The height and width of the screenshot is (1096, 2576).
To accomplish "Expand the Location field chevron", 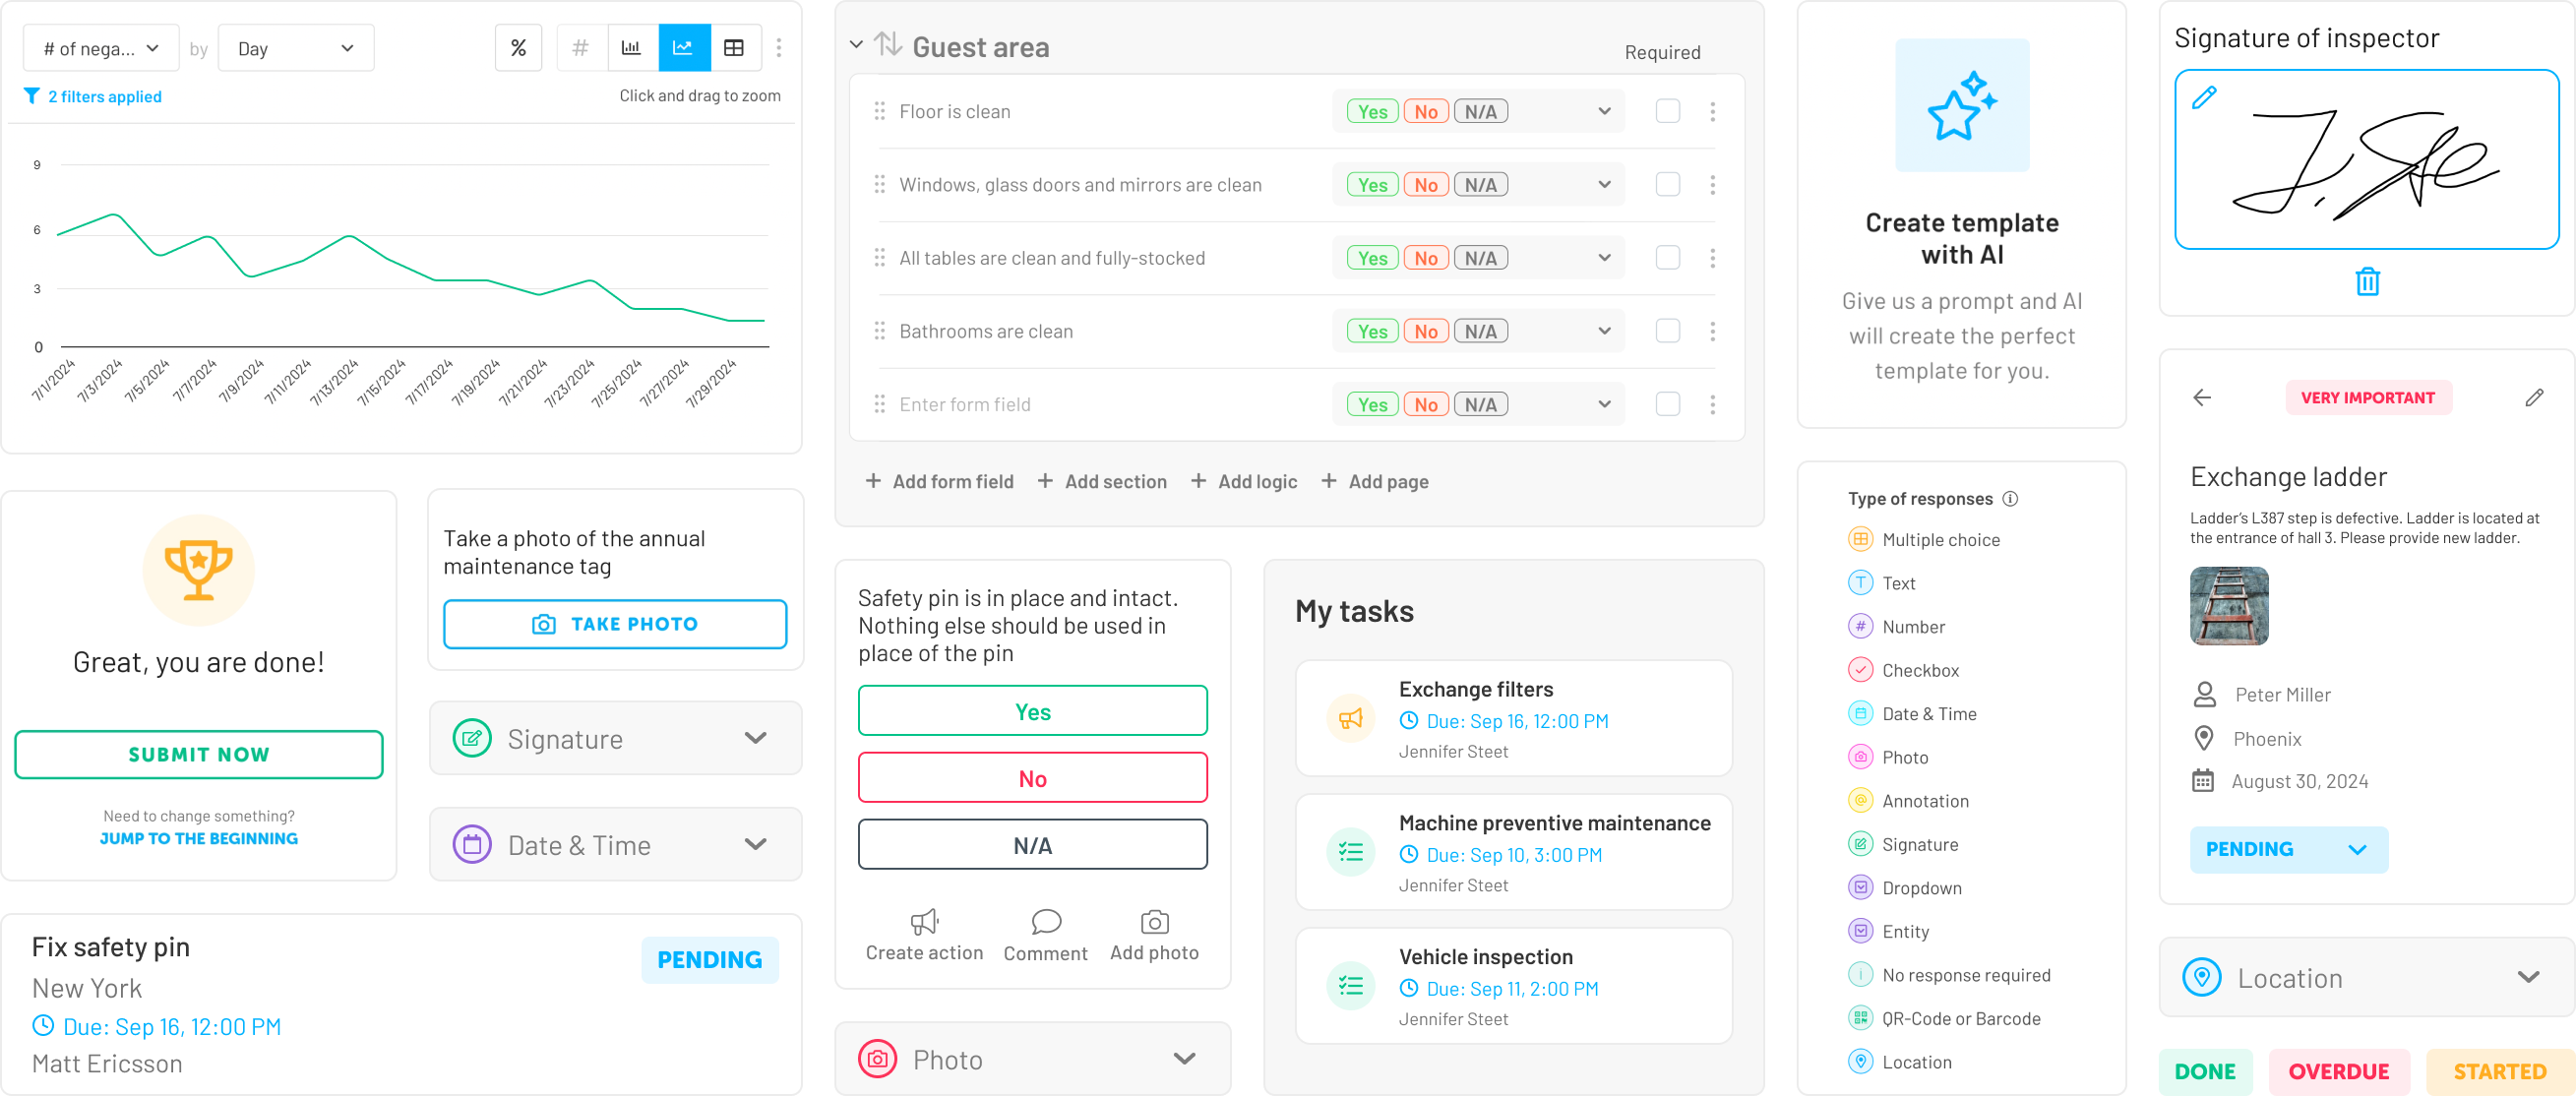I will click(2528, 977).
